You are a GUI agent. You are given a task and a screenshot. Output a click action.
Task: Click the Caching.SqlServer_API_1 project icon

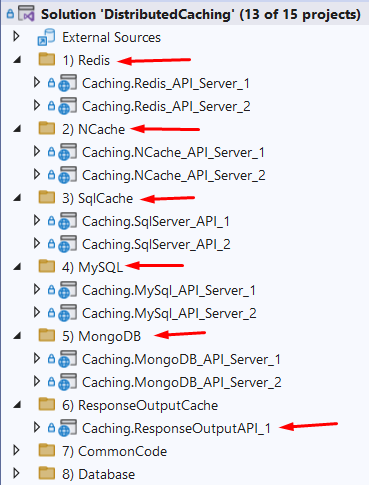click(x=67, y=221)
